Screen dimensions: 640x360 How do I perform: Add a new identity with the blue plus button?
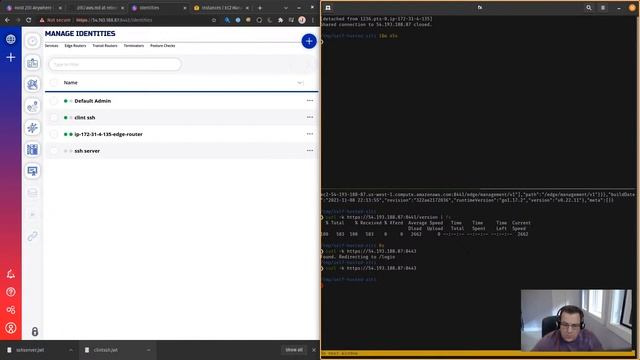(309, 41)
